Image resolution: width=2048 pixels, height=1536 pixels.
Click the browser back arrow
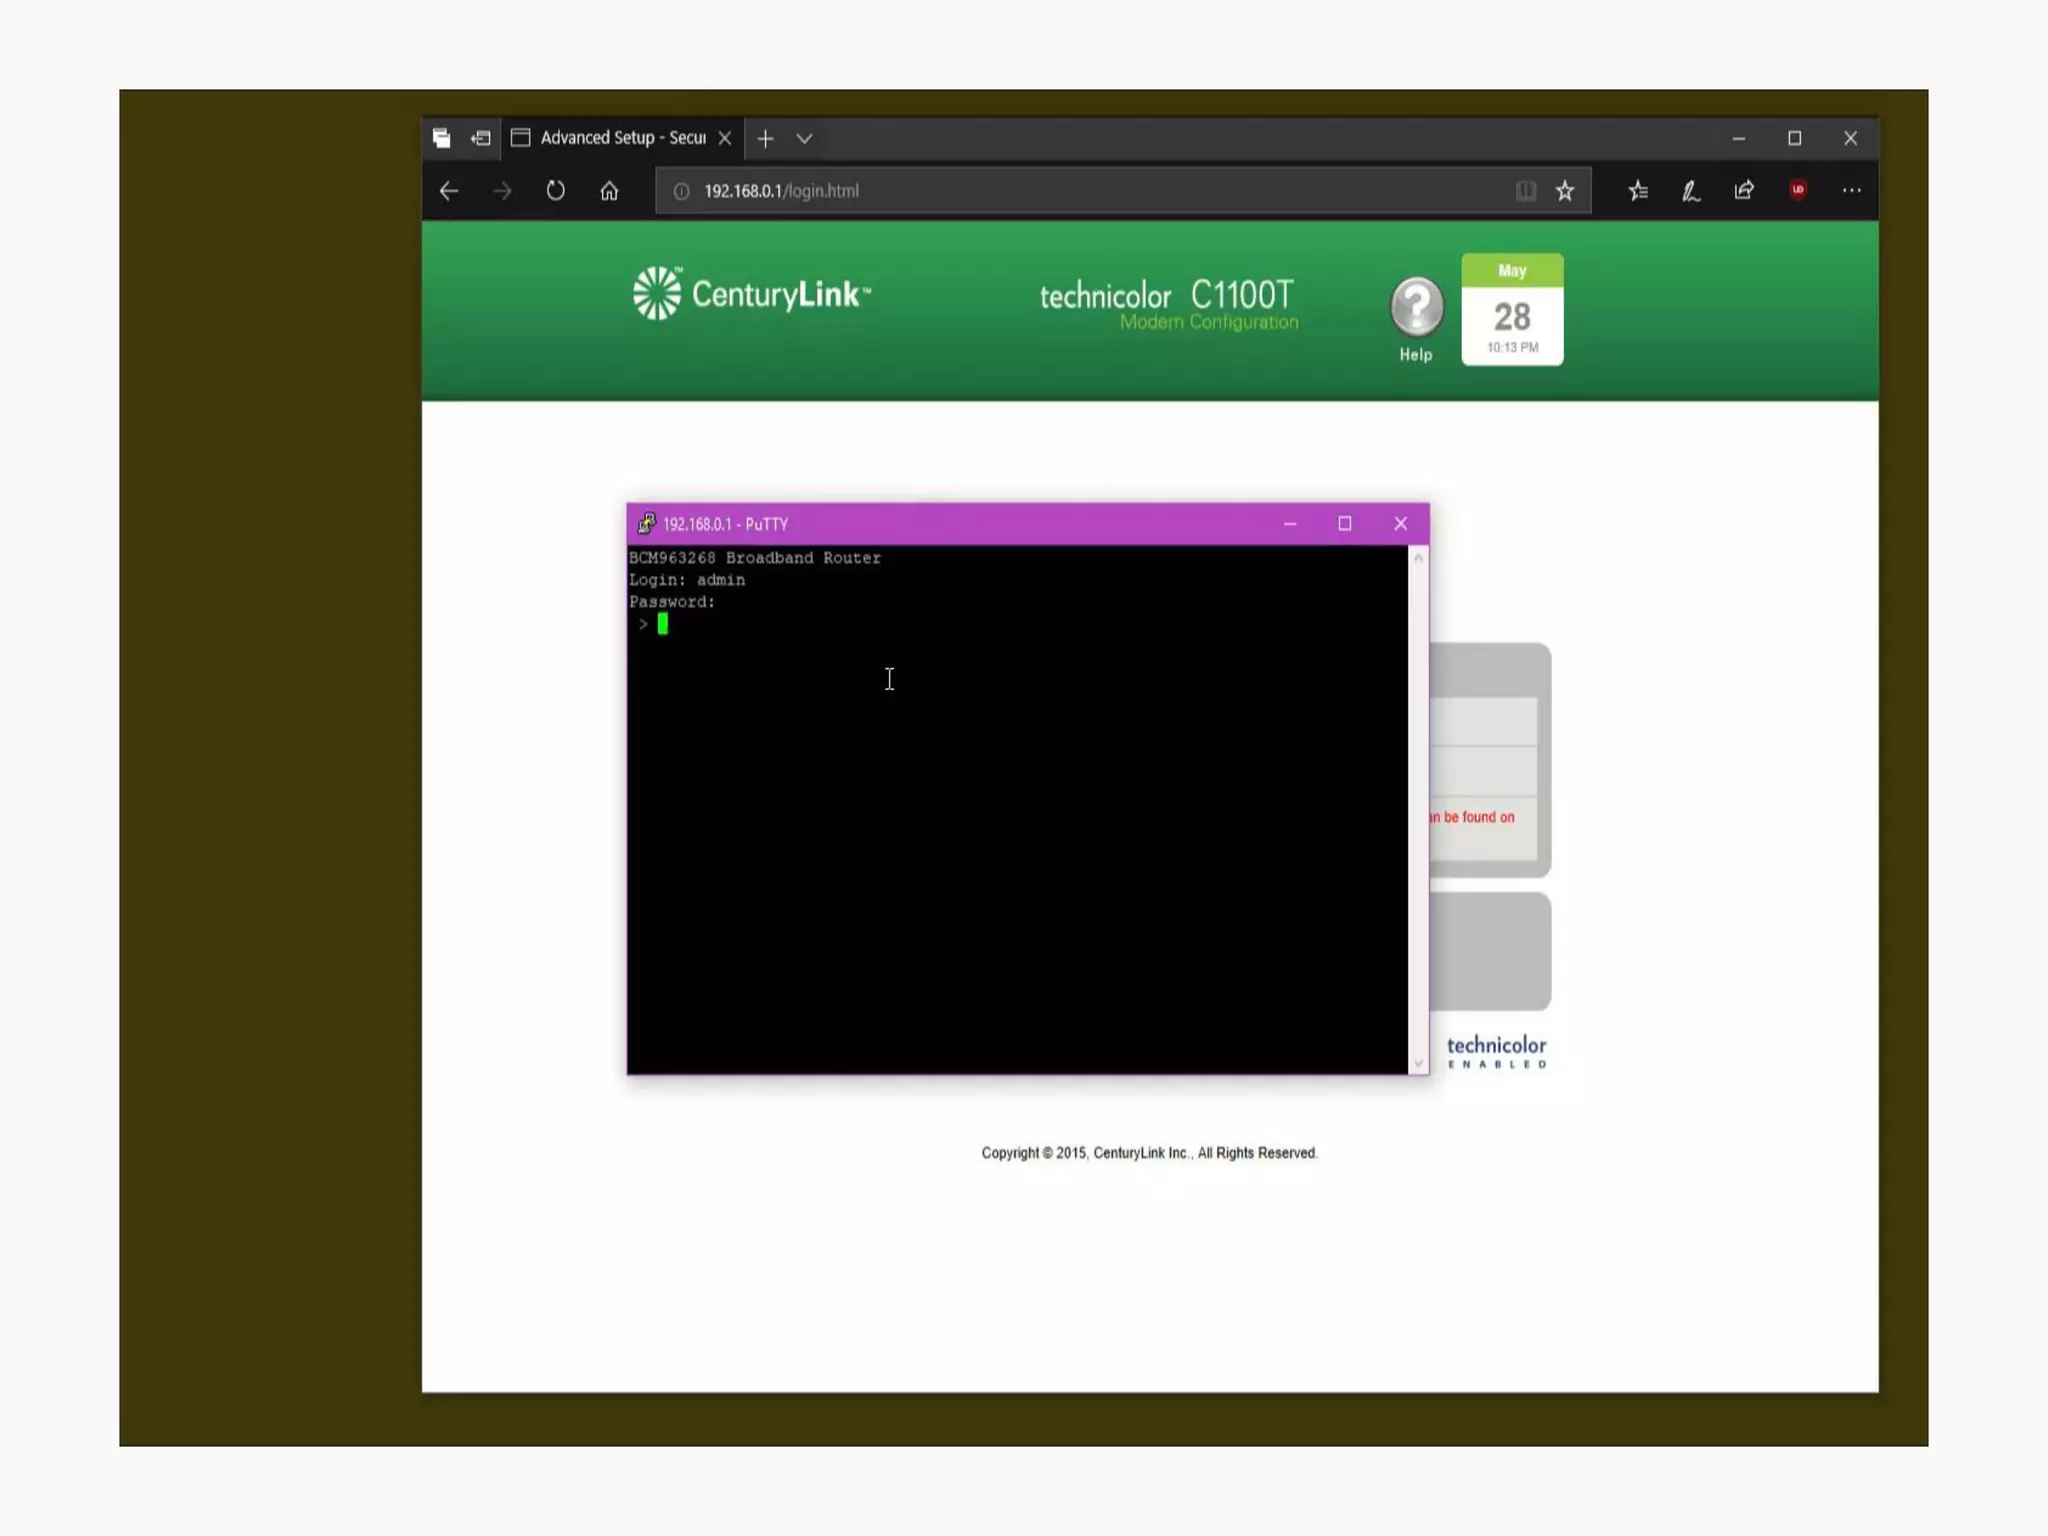click(x=449, y=191)
